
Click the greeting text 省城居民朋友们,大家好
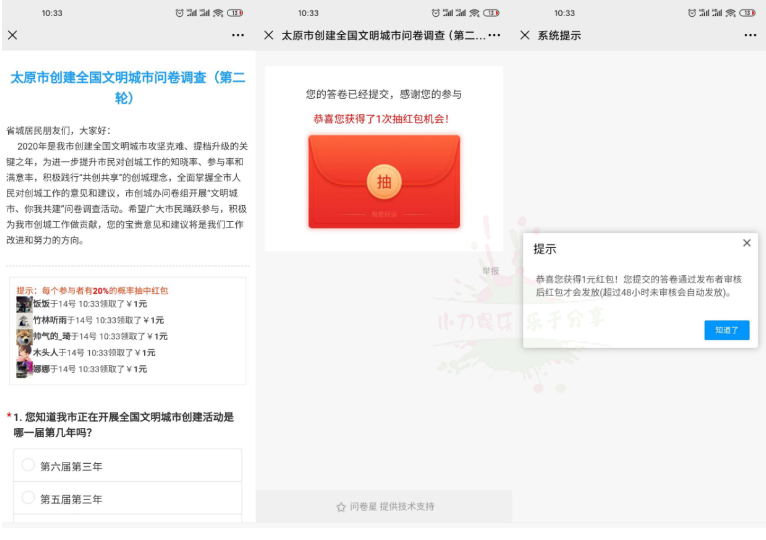pos(59,130)
